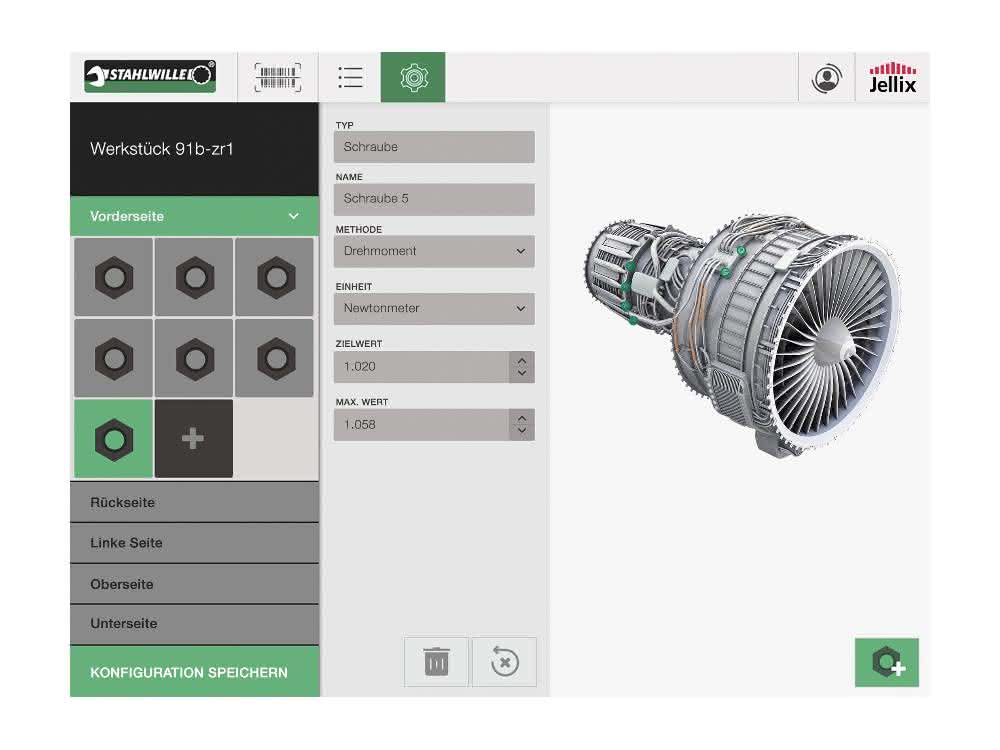Image resolution: width=1000 pixels, height=750 pixels.
Task: Expand the Rückseite section
Action: [x=195, y=503]
